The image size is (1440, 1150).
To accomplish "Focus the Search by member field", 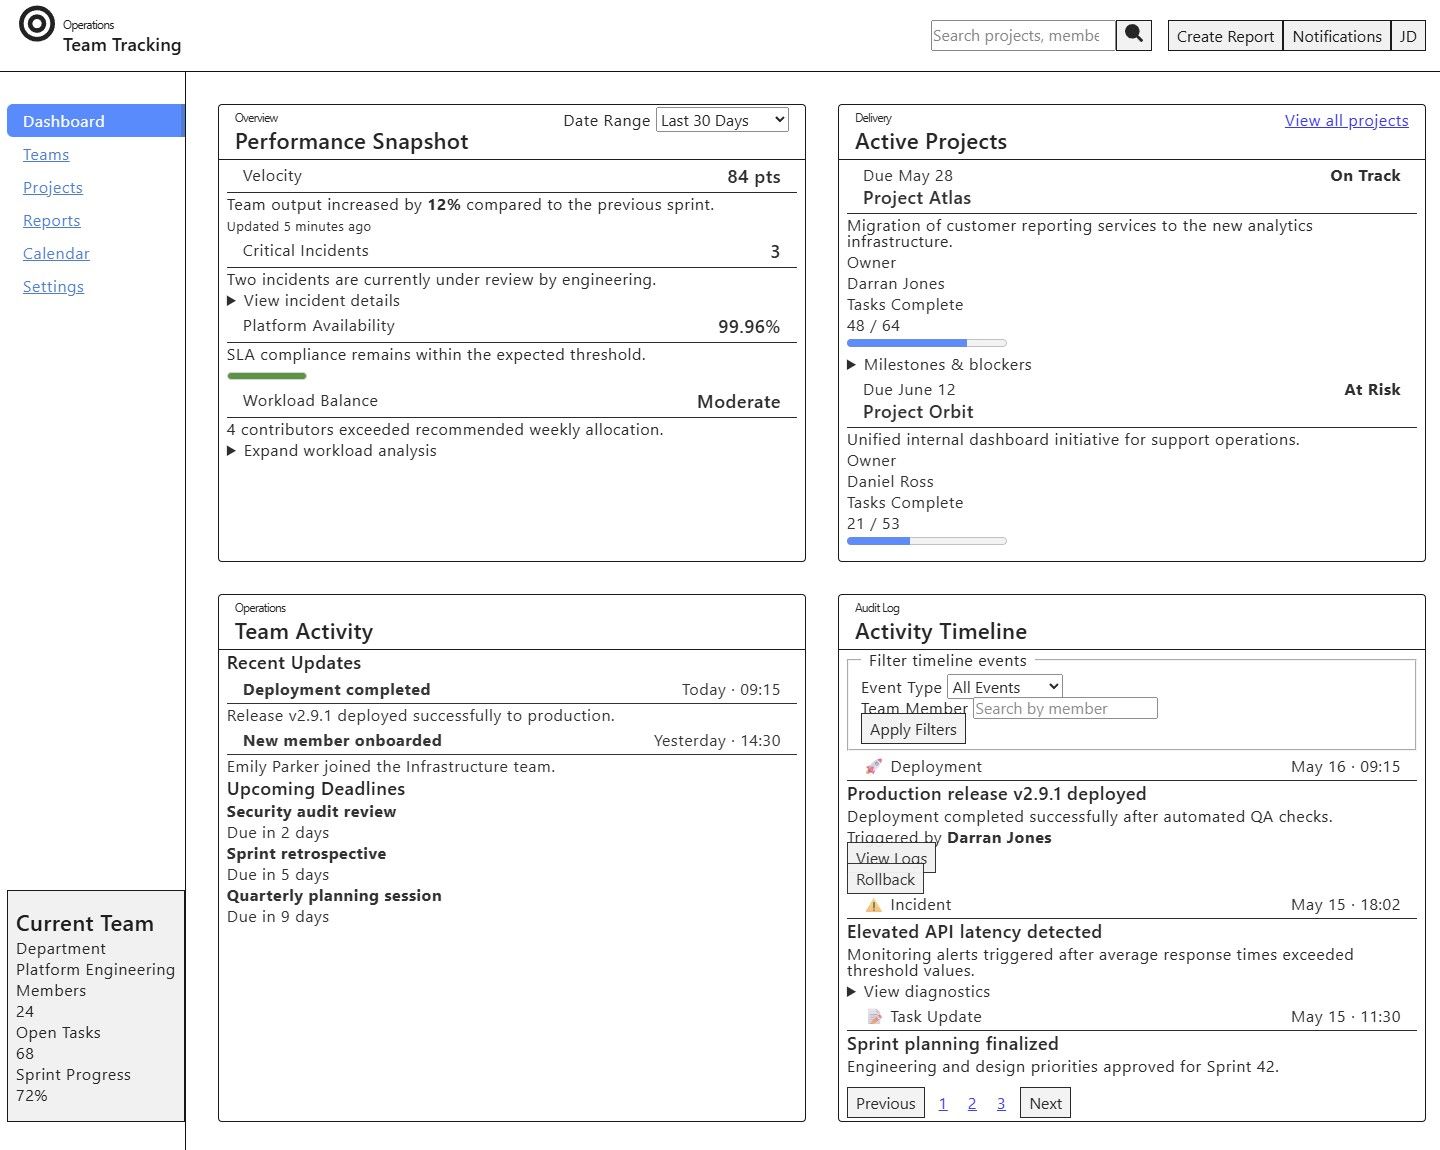I will (1065, 708).
